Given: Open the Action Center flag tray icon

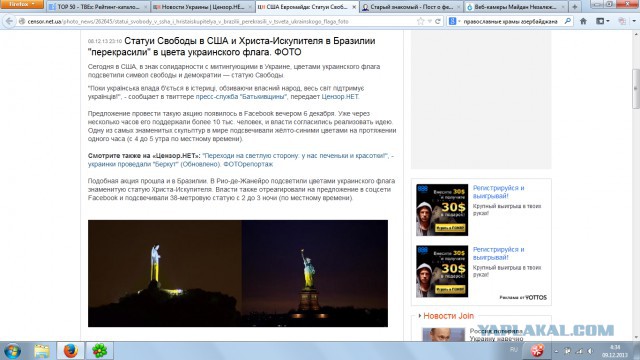Looking at the screenshot, I should pos(567,351).
